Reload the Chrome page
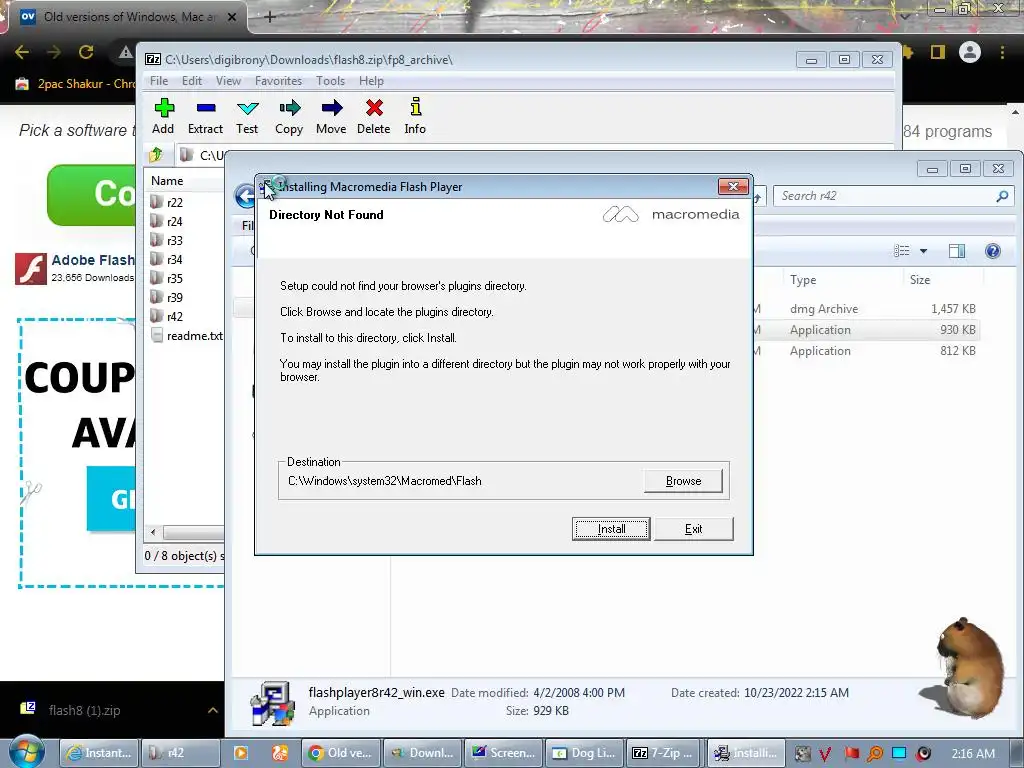 pyautogui.click(x=86, y=52)
